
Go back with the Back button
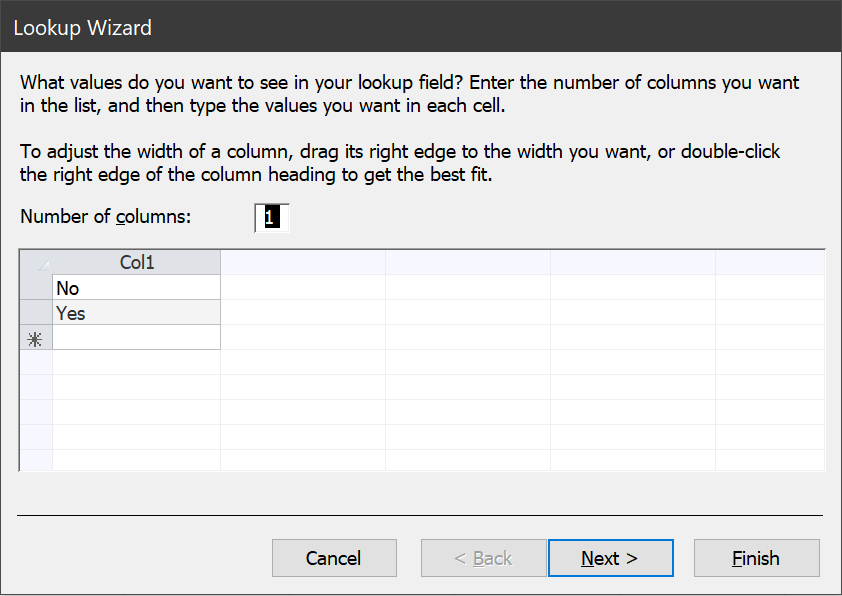(x=483, y=558)
